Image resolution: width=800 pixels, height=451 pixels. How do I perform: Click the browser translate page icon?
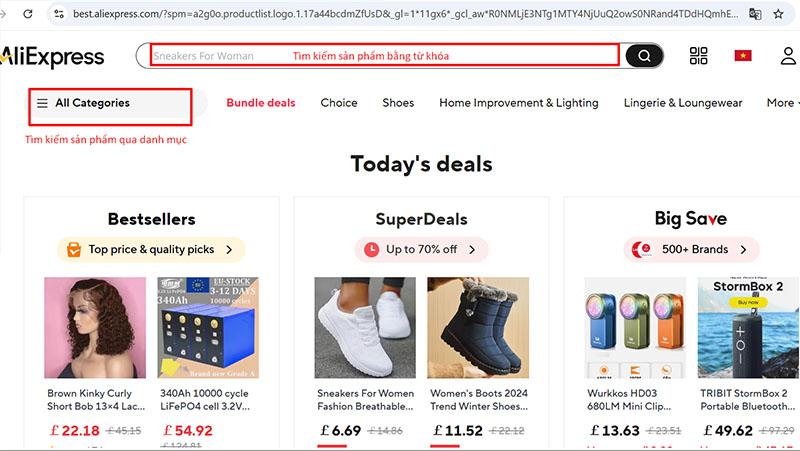pyautogui.click(x=755, y=14)
